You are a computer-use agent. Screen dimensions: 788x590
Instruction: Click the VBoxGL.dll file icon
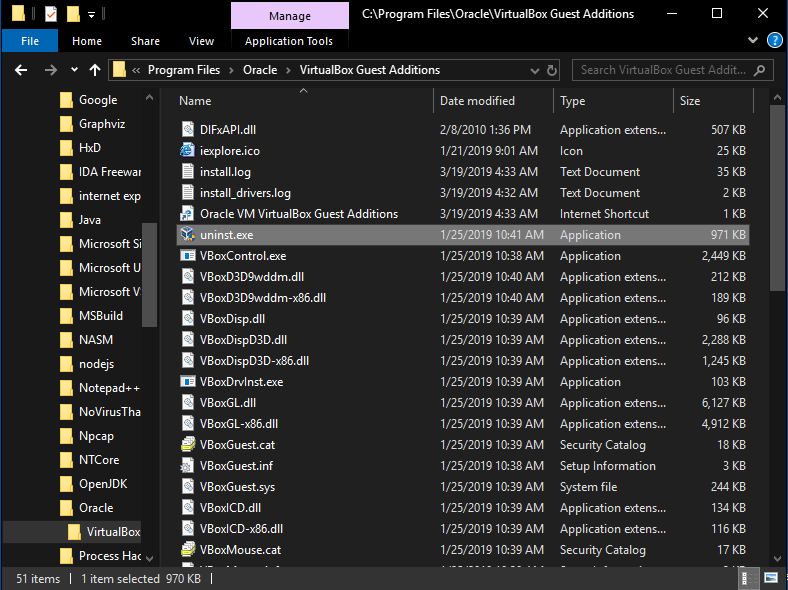tap(187, 403)
